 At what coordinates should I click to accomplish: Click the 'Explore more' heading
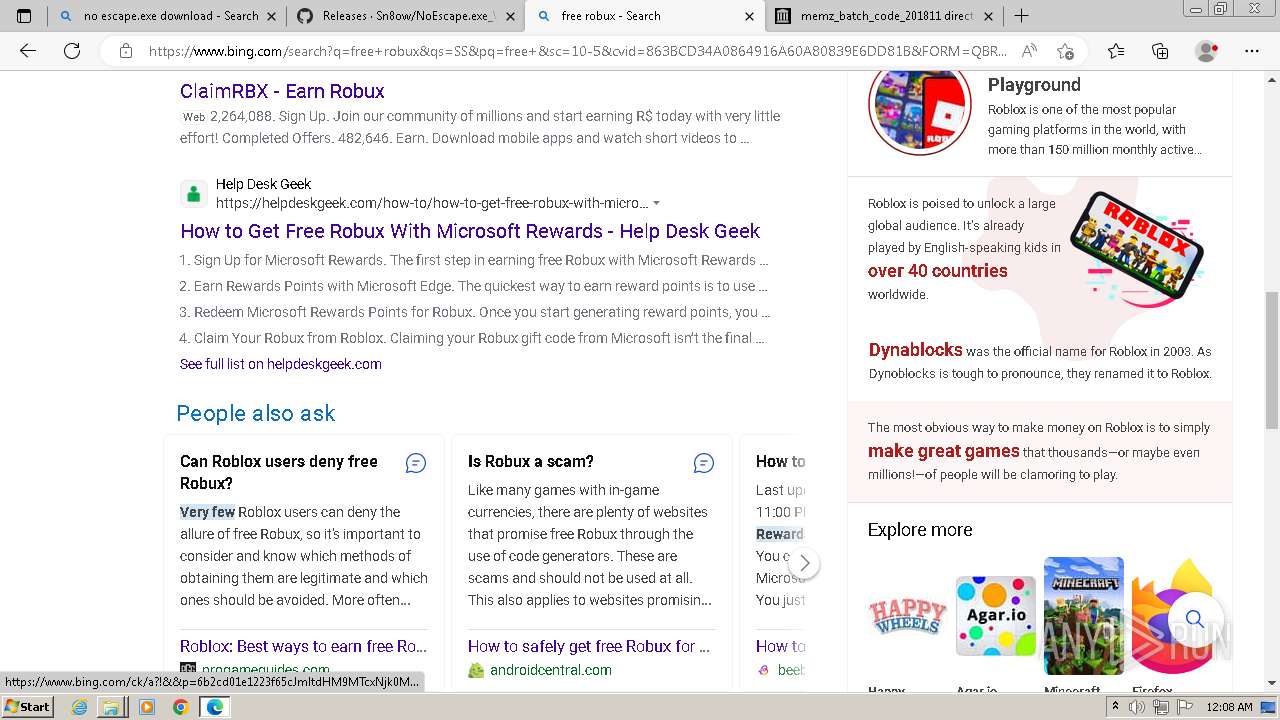pyautogui.click(x=920, y=530)
